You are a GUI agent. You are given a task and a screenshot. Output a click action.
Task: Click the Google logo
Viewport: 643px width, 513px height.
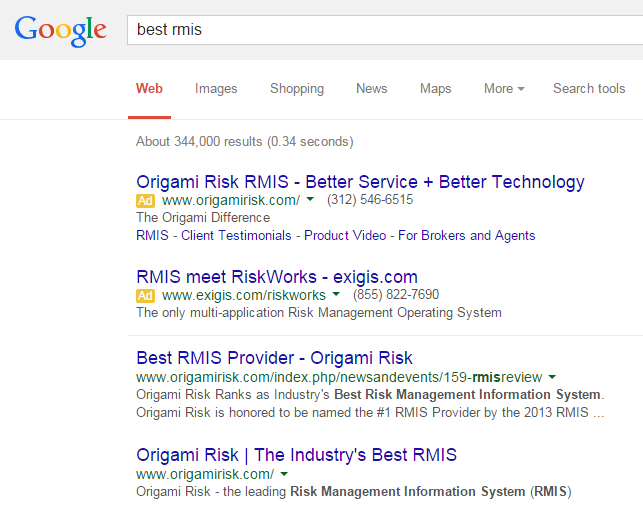pyautogui.click(x=60, y=29)
